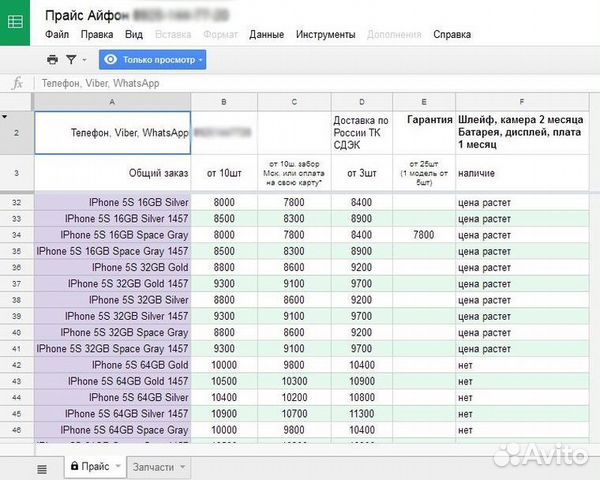600x480 pixels.
Task: Select cell 'IPhone 5S 32GB Silver' in row 38
Action: pyautogui.click(x=112, y=300)
